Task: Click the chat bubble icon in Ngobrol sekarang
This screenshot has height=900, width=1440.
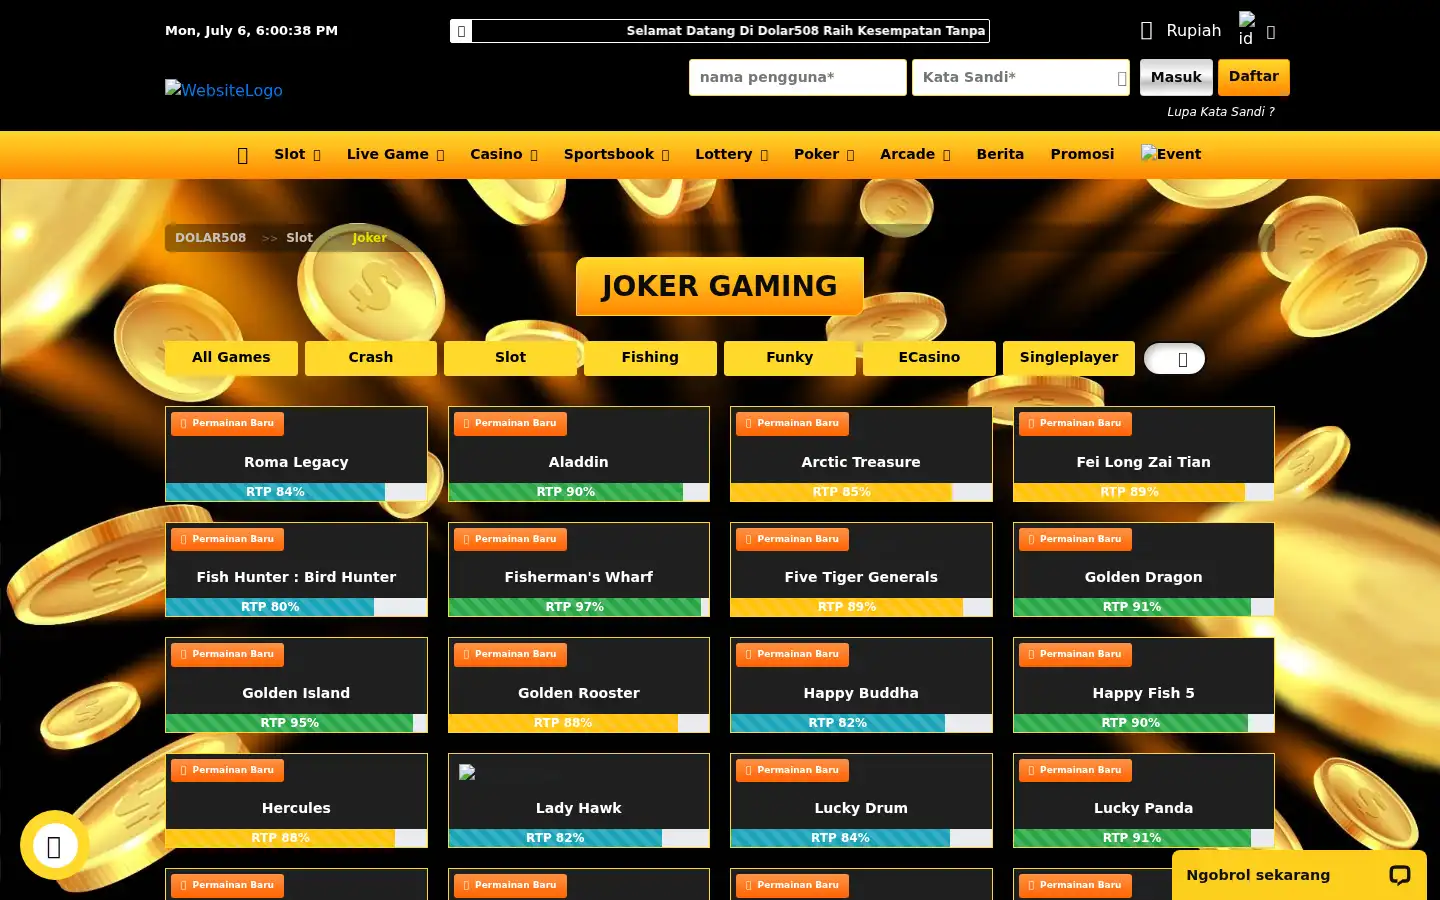Action: click(1400, 875)
